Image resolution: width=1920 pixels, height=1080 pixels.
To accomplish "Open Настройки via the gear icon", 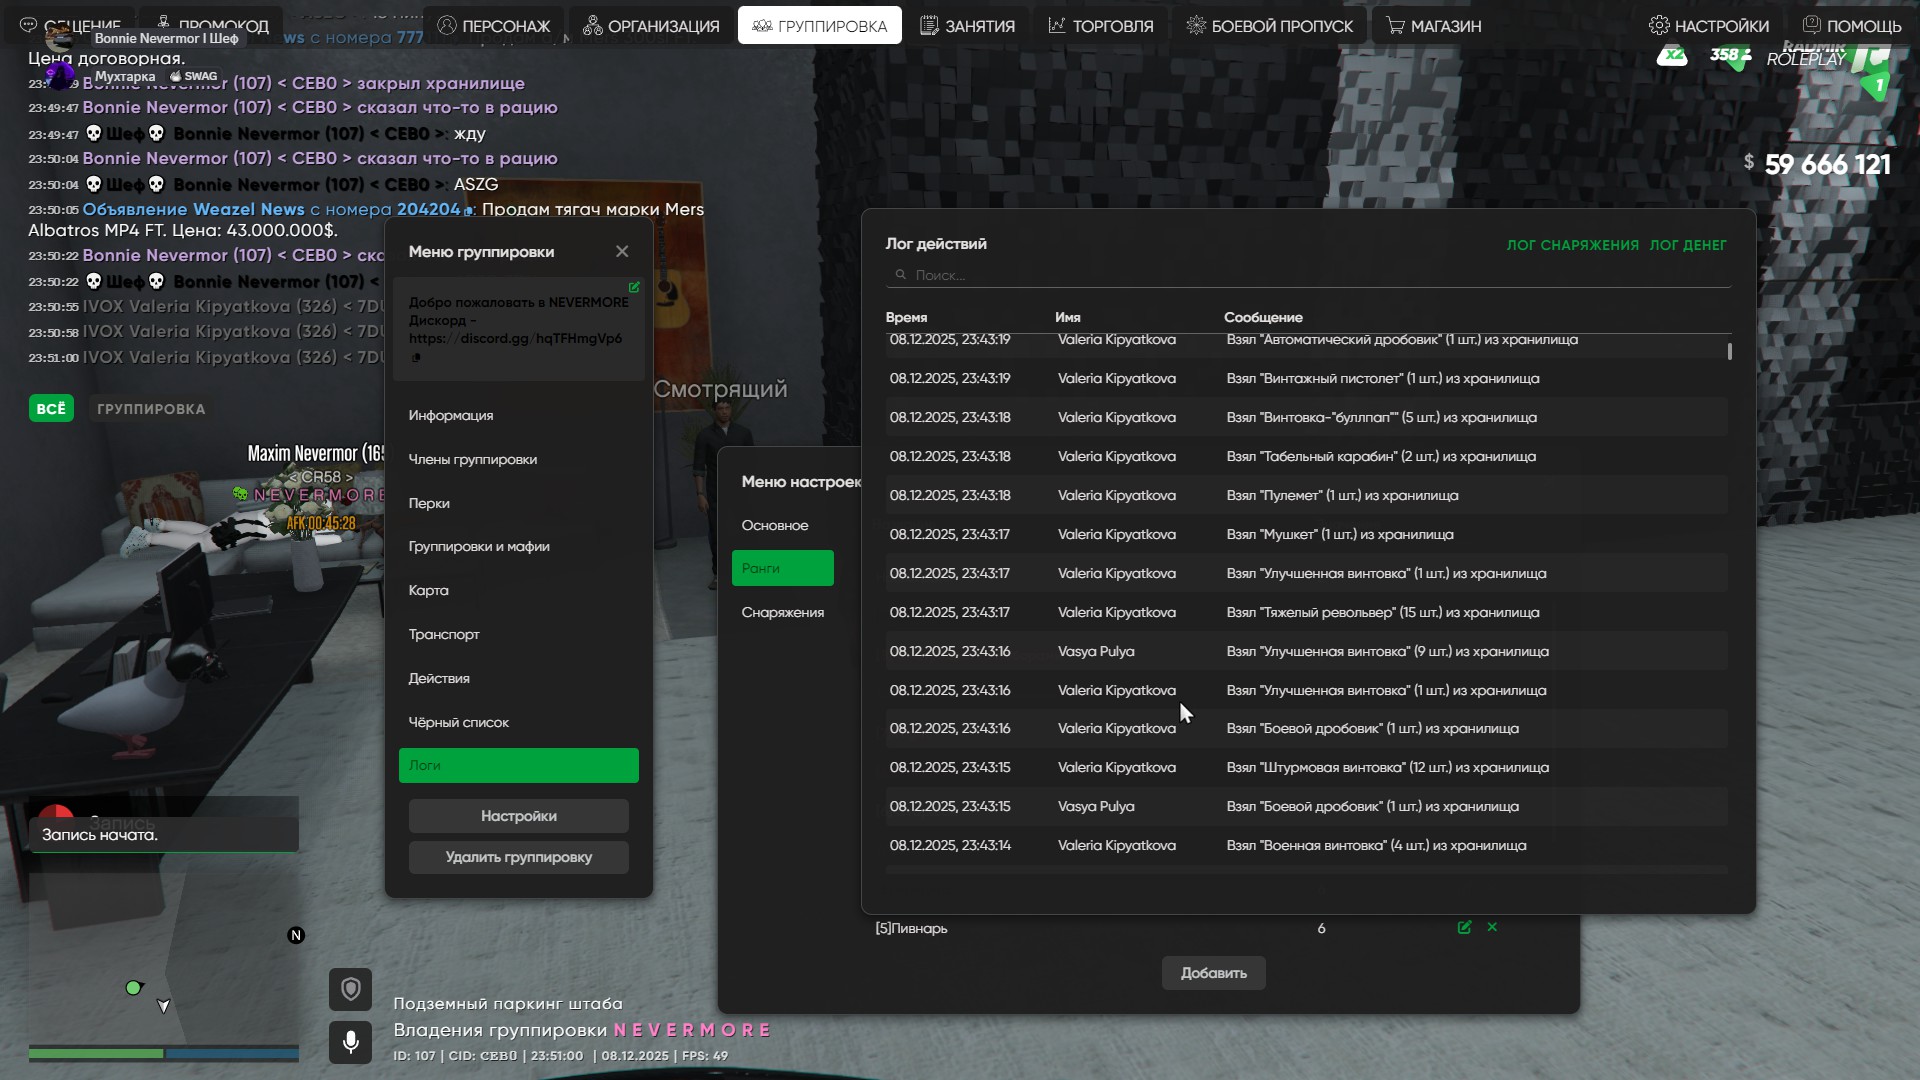I will tap(1709, 26).
